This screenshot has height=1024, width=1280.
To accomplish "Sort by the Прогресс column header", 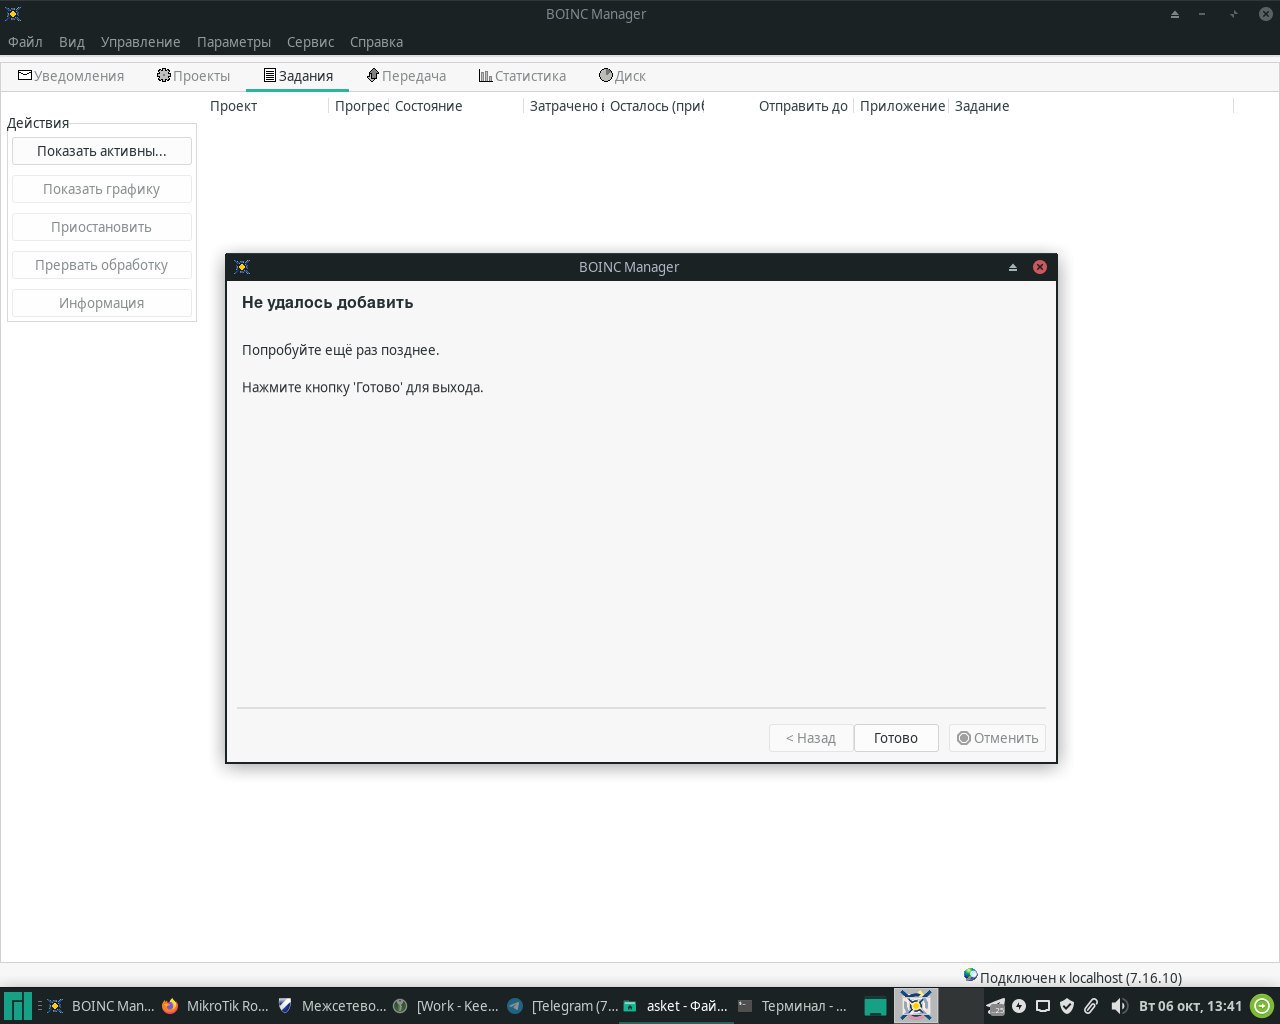I will point(361,106).
